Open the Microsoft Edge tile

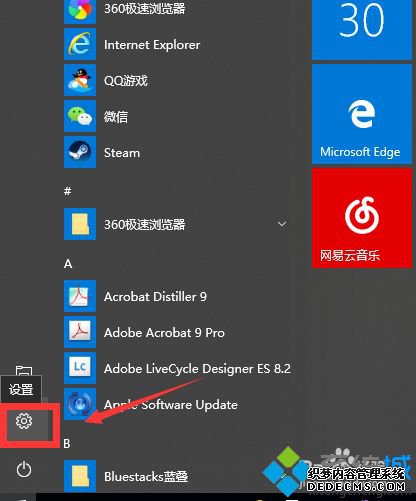362,114
